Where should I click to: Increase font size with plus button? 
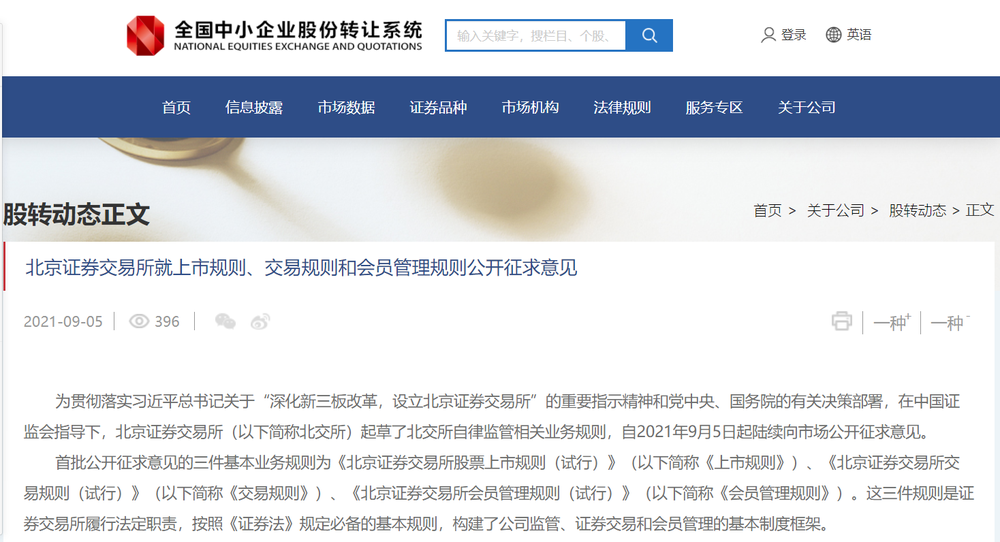[x=891, y=322]
